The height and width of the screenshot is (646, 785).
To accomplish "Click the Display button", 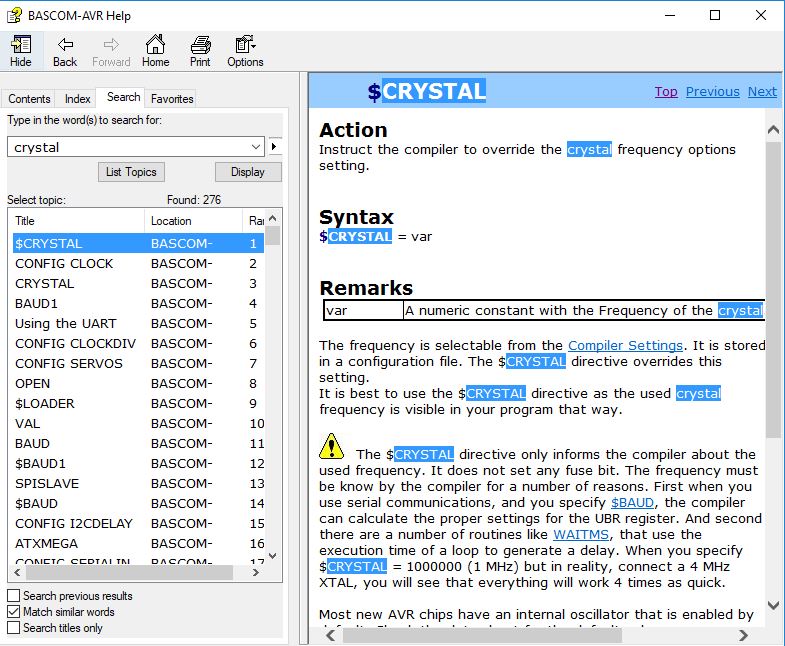I will click(248, 172).
